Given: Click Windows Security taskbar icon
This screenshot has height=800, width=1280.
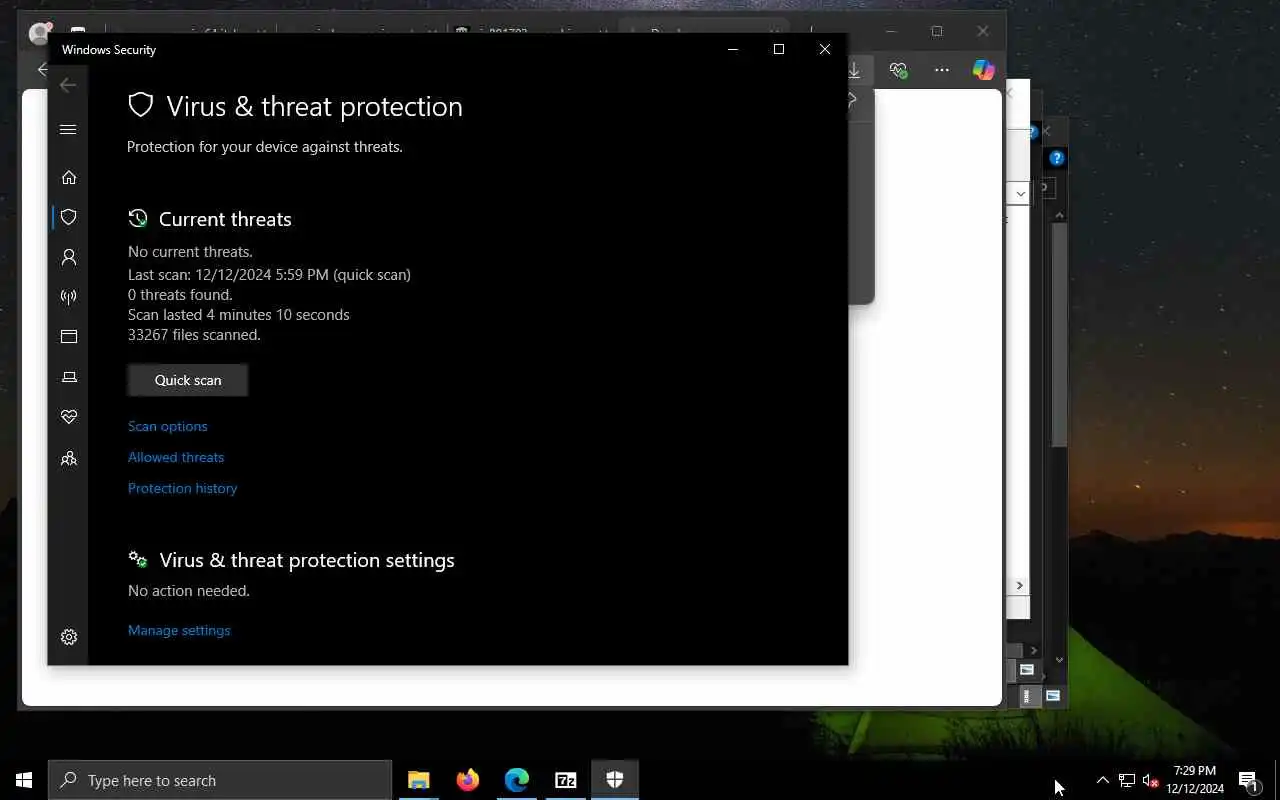Looking at the screenshot, I should point(614,780).
